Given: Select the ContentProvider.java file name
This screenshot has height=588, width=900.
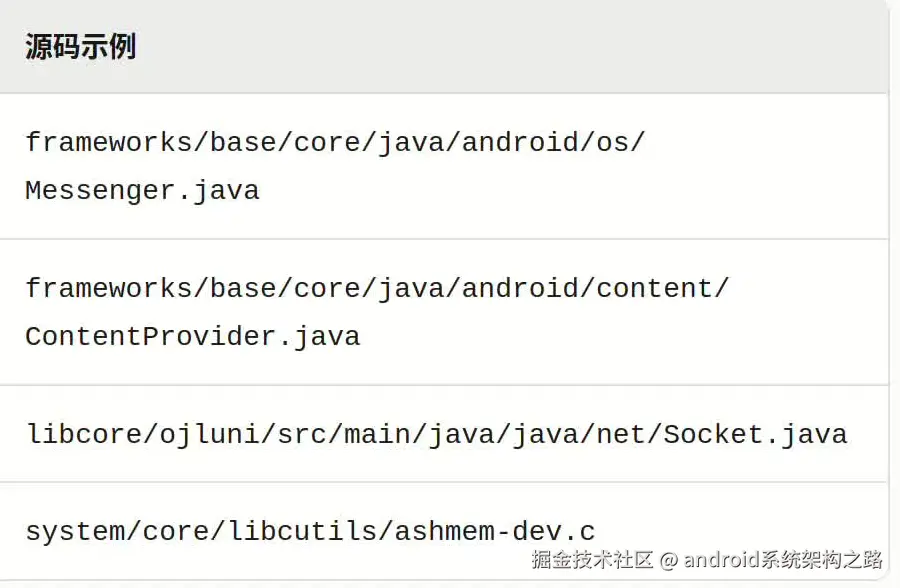Looking at the screenshot, I should point(192,336).
